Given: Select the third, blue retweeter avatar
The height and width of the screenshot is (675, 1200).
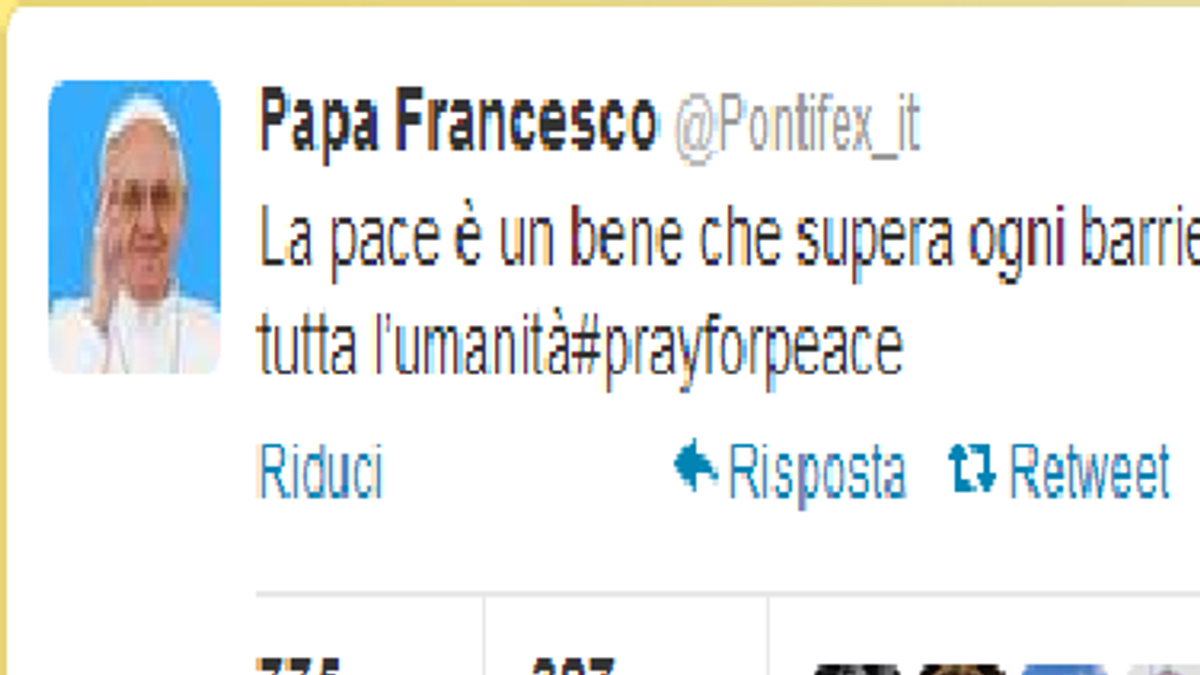Looking at the screenshot, I should pyautogui.click(x=1064, y=669).
